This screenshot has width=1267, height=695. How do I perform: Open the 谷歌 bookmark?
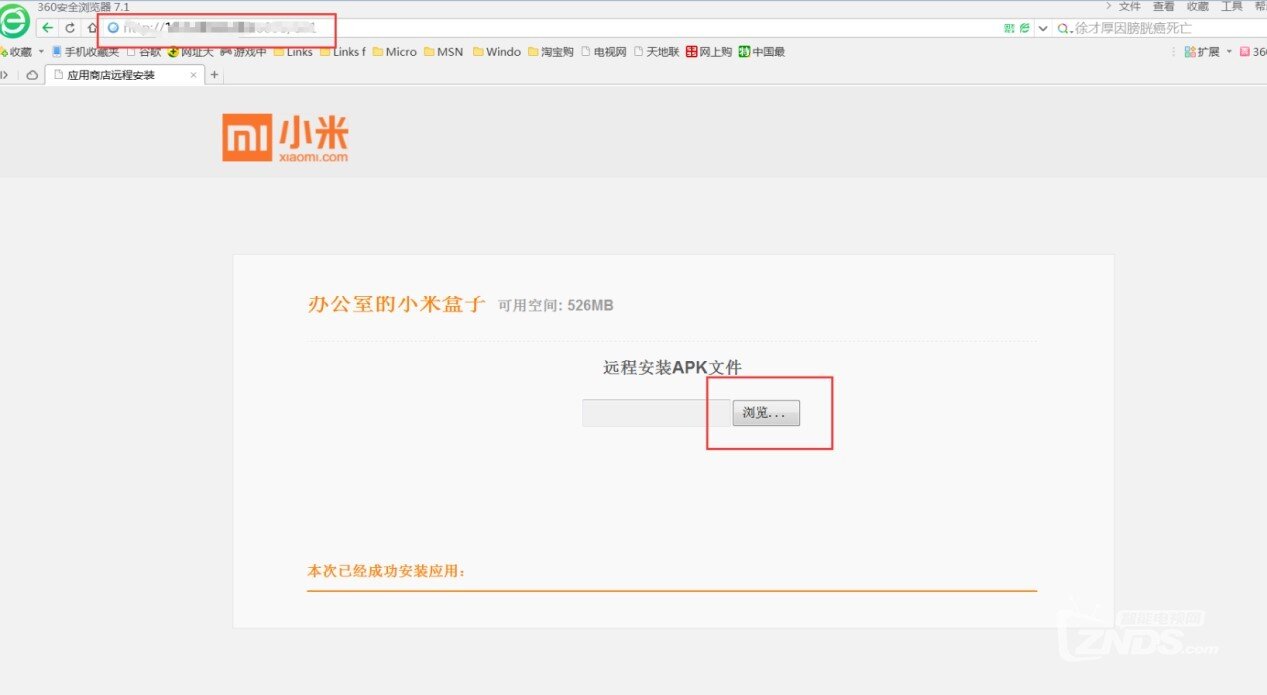tap(143, 52)
